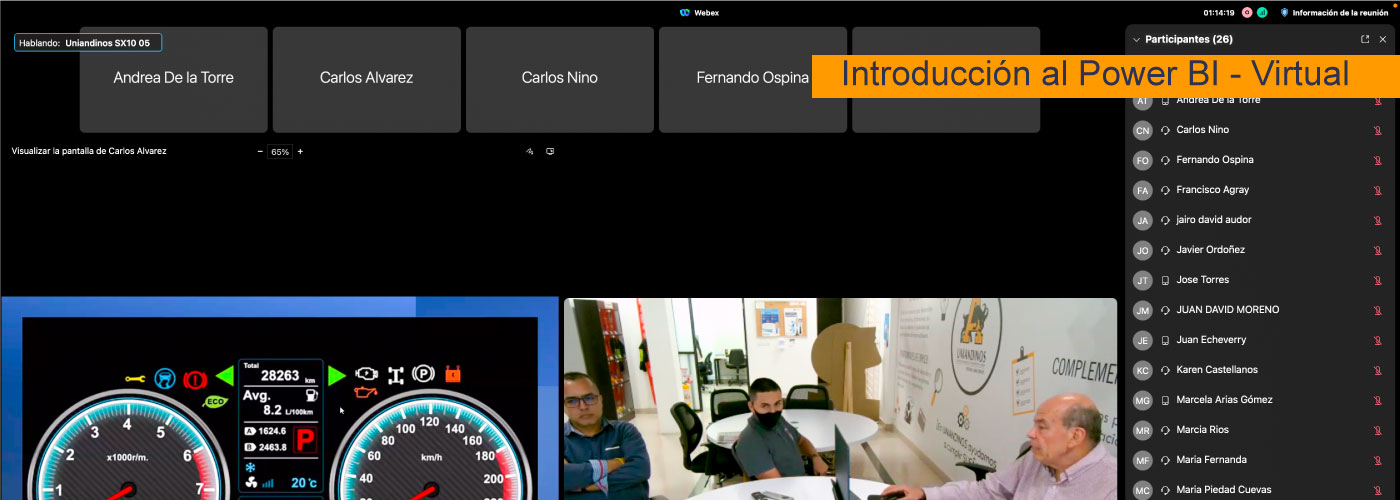The height and width of the screenshot is (500, 1400).
Task: Click FA avatar of Francisco Agray
Action: (1143, 190)
